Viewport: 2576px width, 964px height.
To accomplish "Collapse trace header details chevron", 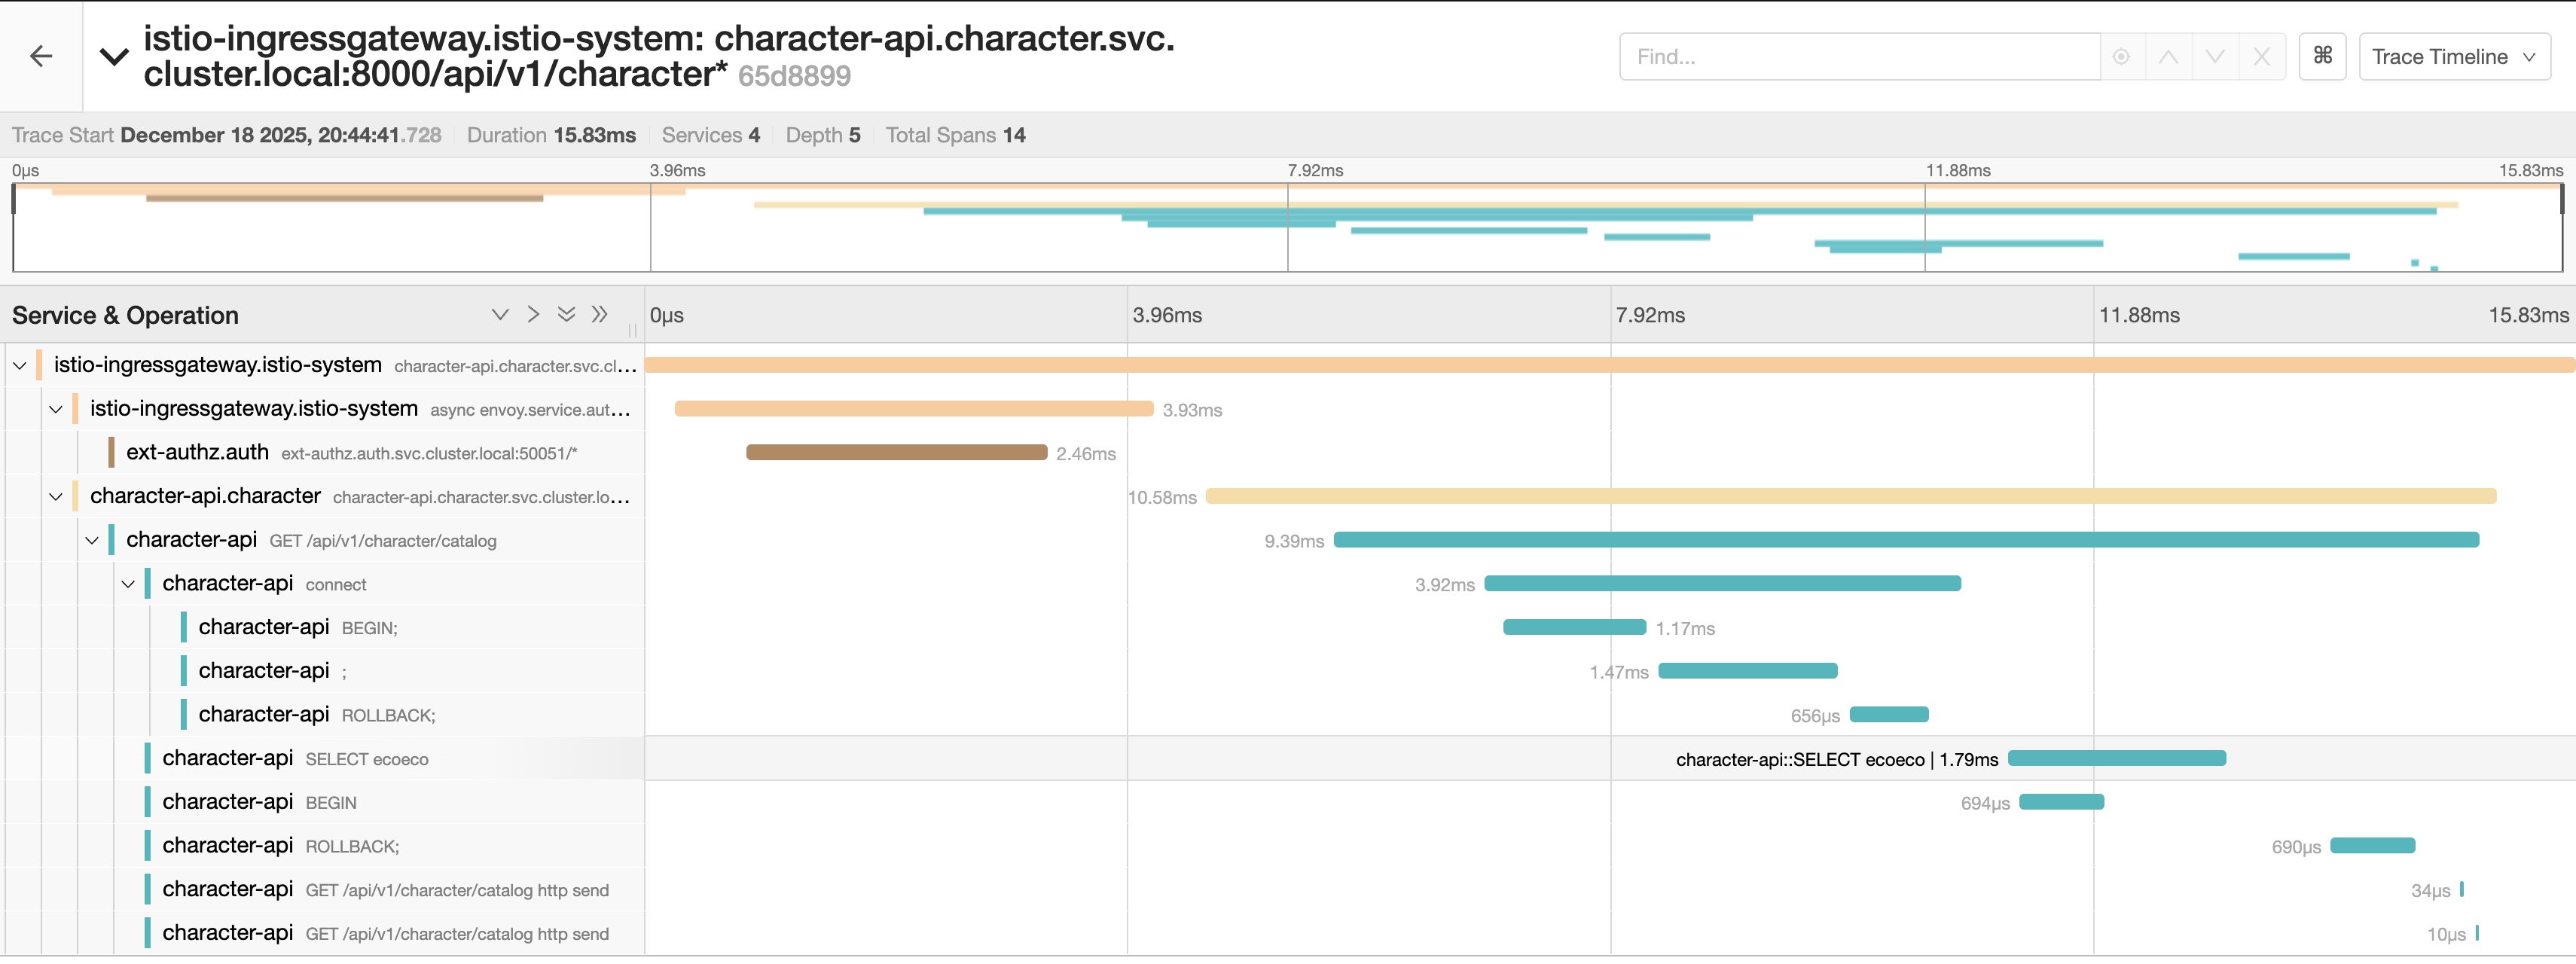I will coord(115,57).
